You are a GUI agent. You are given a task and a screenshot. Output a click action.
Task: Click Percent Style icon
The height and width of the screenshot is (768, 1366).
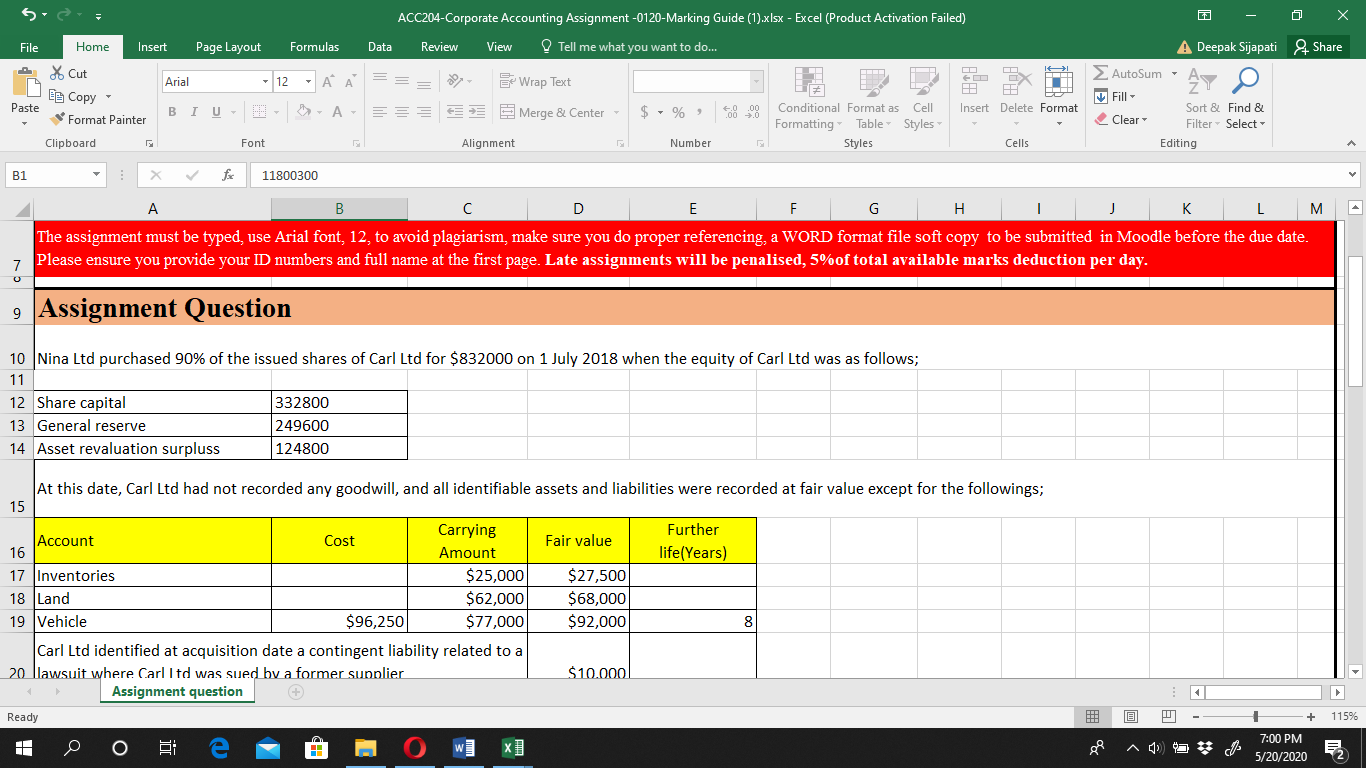click(678, 113)
